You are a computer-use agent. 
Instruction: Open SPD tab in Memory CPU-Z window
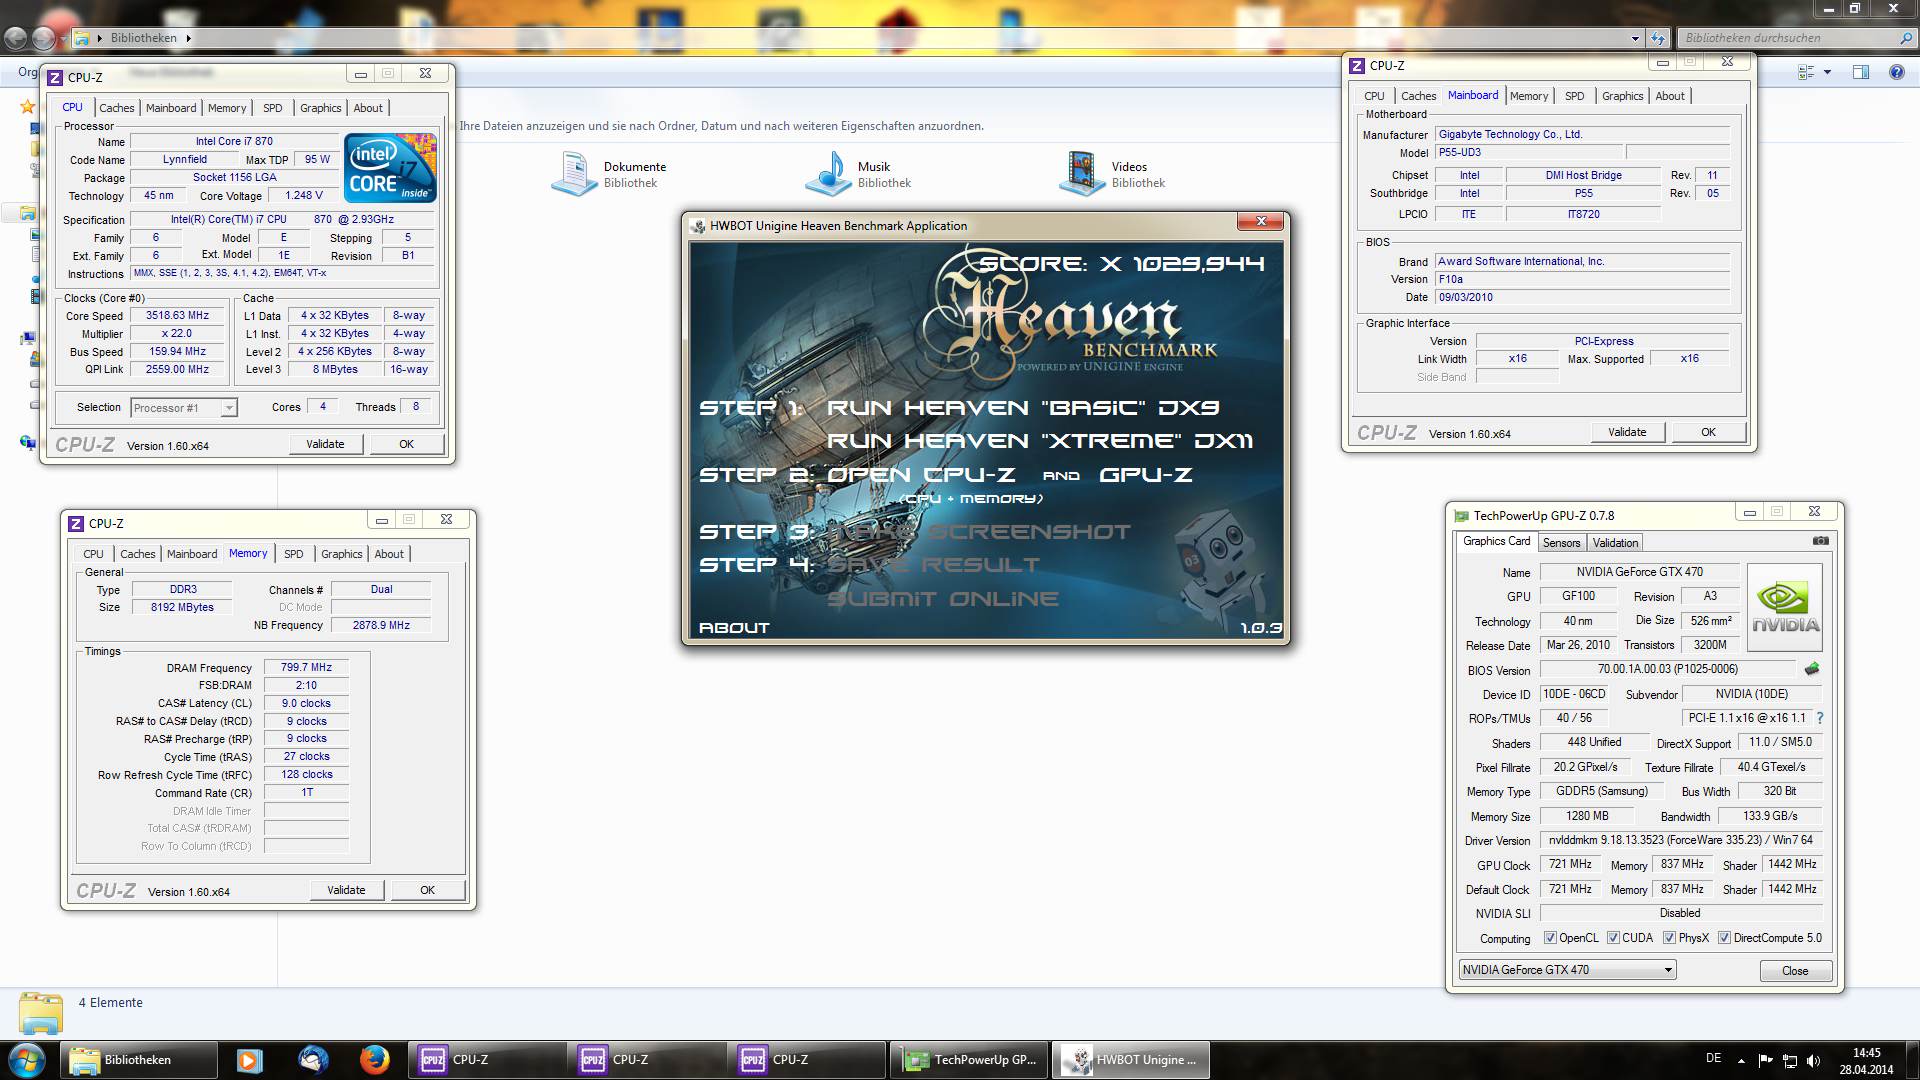pyautogui.click(x=293, y=554)
